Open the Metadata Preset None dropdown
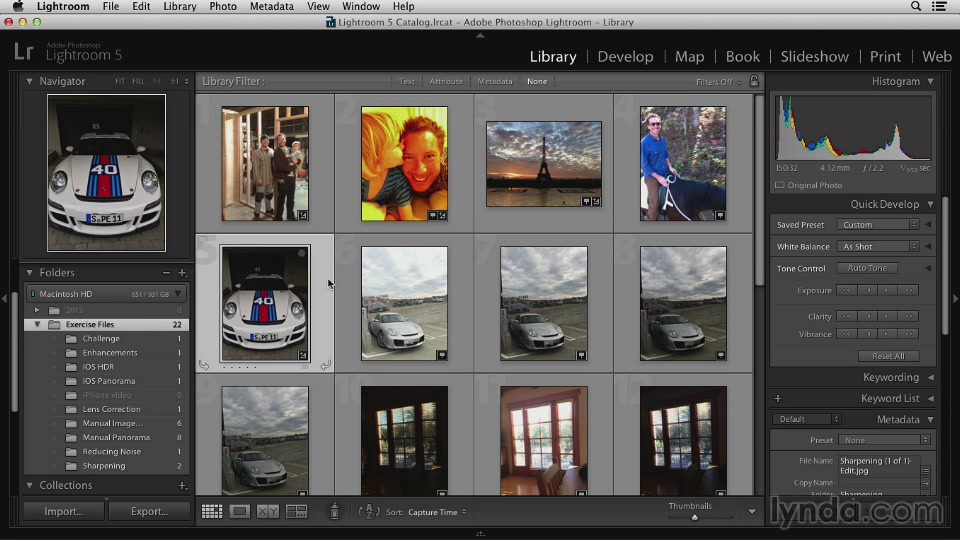 point(884,440)
